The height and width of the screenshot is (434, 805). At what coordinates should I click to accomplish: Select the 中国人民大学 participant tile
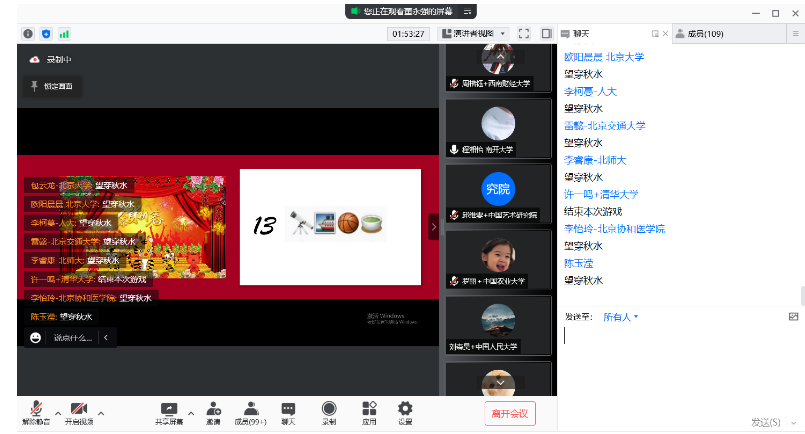pyautogui.click(x=498, y=325)
